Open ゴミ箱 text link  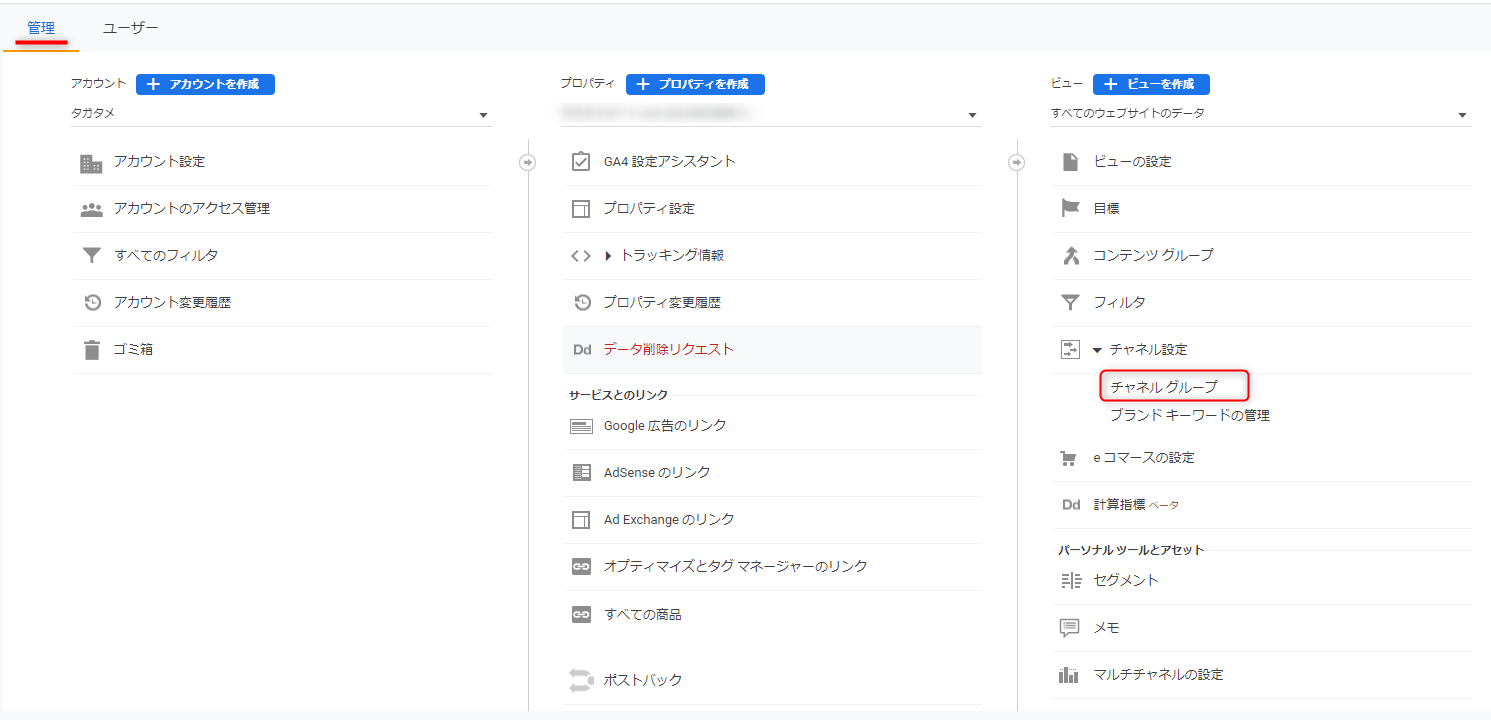[x=133, y=349]
